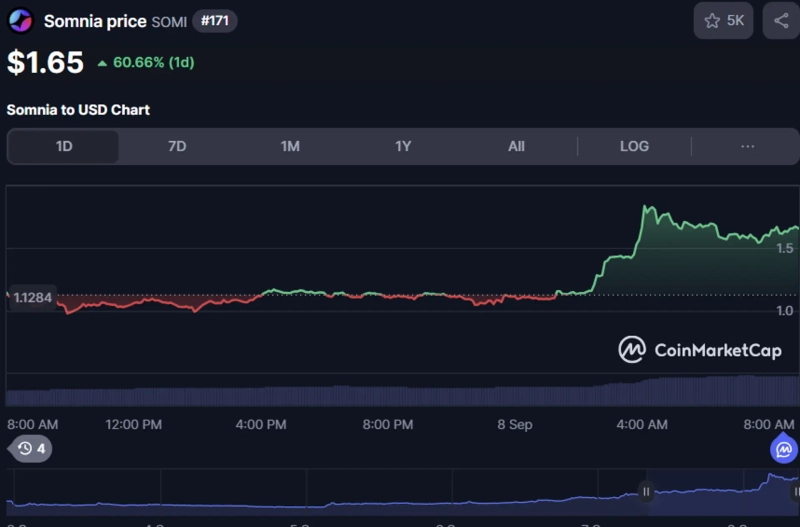The width and height of the screenshot is (800, 527).
Task: Click the Somnia coin logo icon
Action: (20, 21)
